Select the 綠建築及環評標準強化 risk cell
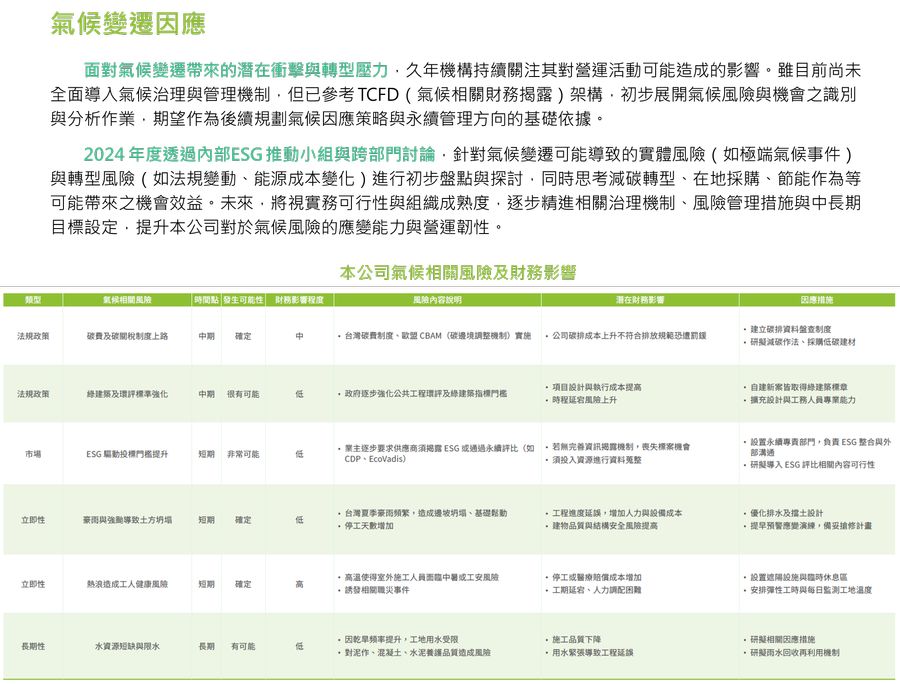900x684 pixels. click(x=127, y=394)
